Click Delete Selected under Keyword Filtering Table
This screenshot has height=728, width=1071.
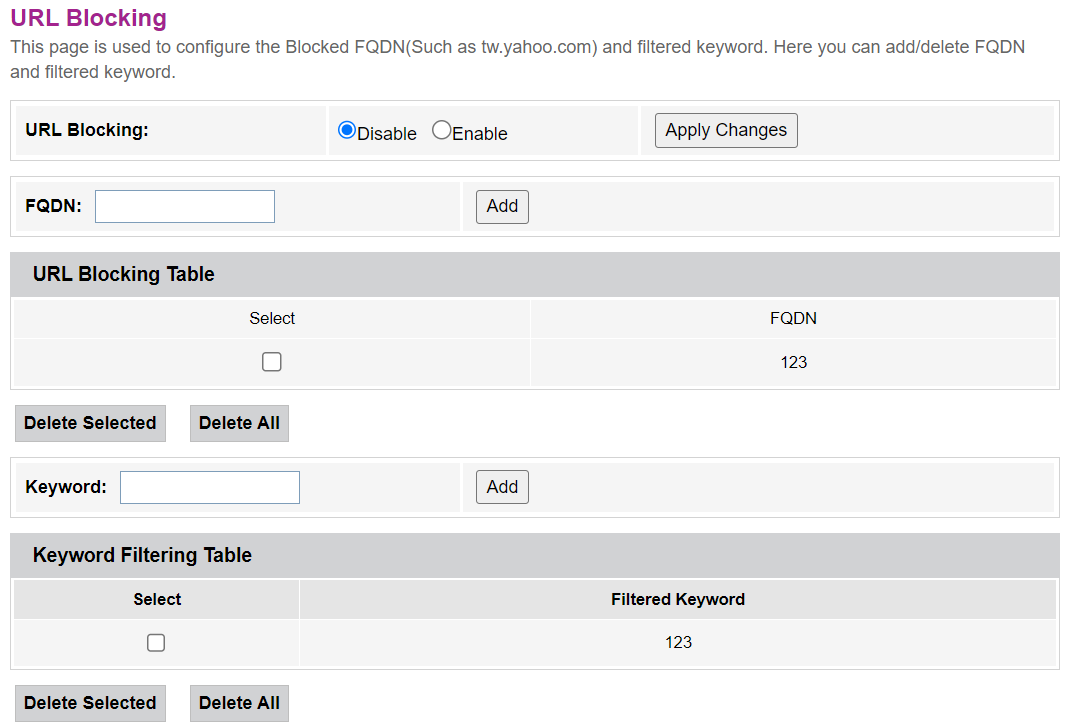pyautogui.click(x=90, y=703)
